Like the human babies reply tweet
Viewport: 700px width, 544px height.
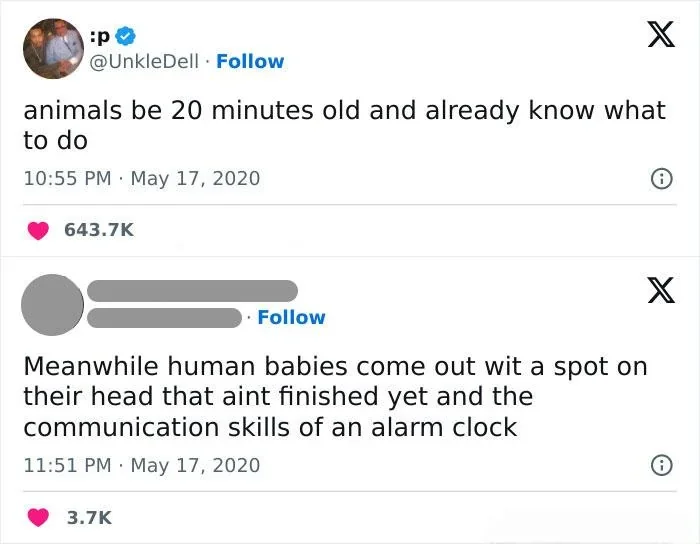click(37, 517)
